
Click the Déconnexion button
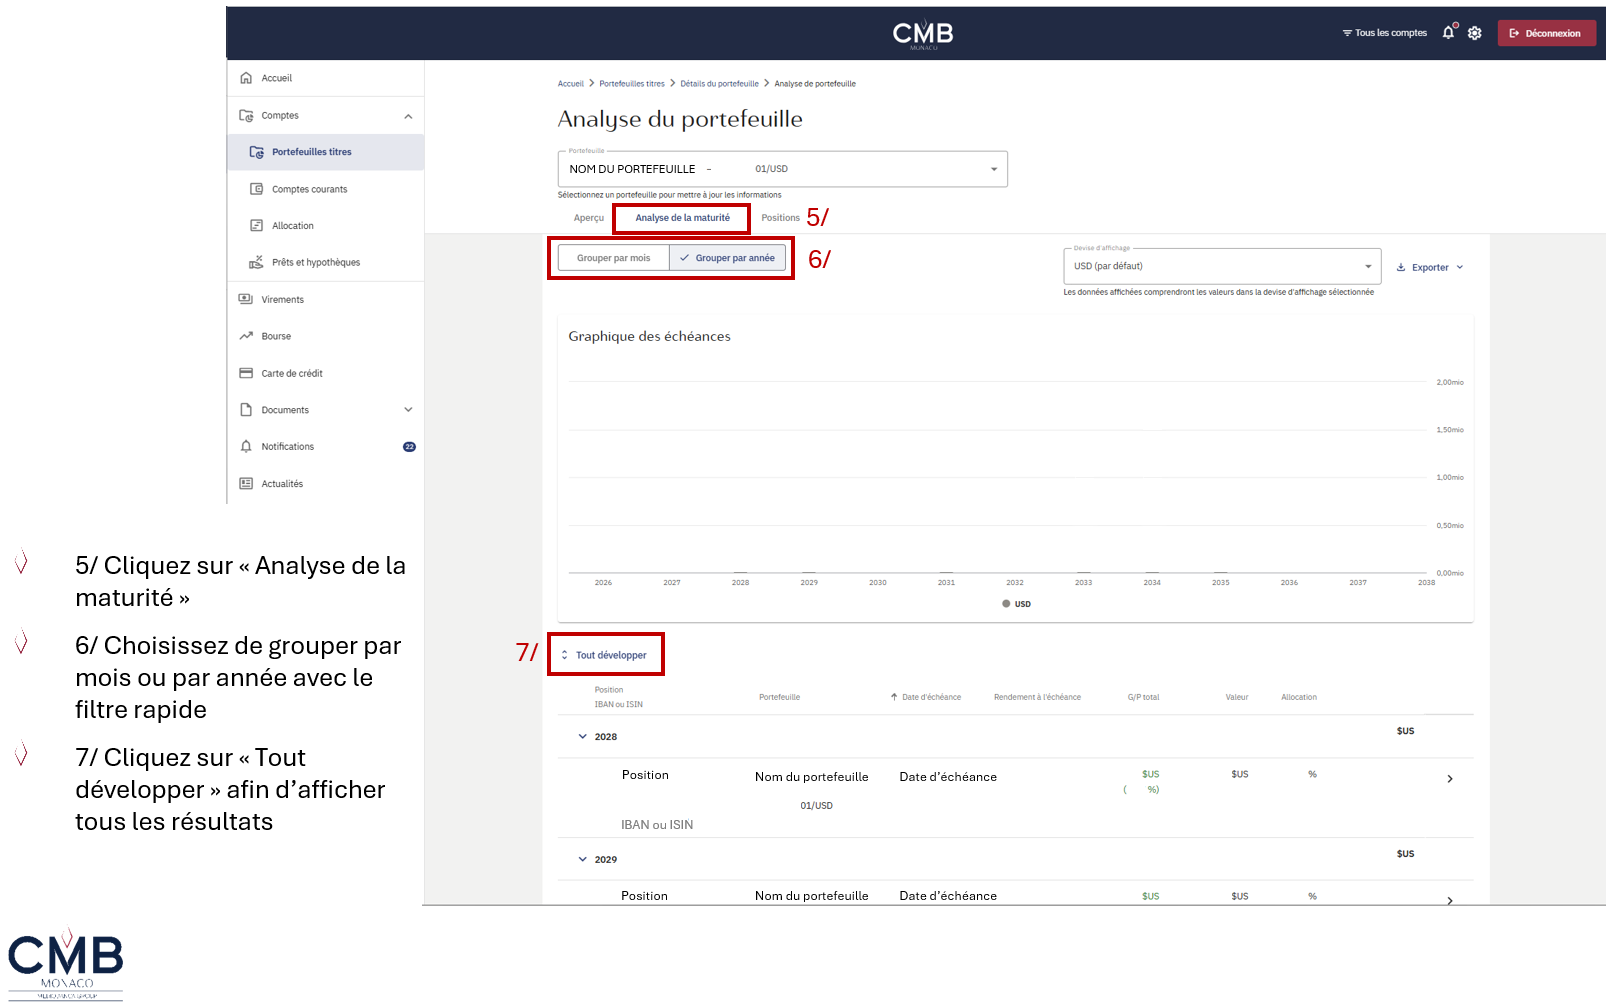point(1546,33)
